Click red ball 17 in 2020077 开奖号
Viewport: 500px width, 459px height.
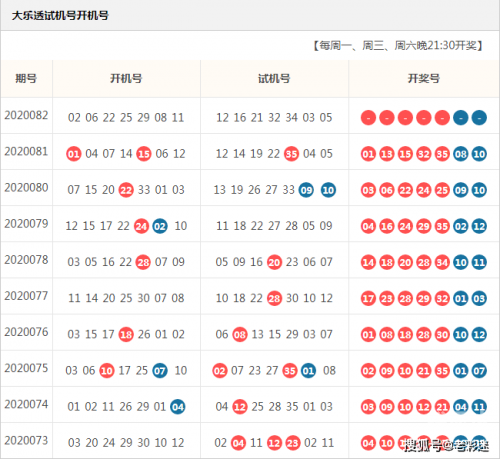(368, 298)
